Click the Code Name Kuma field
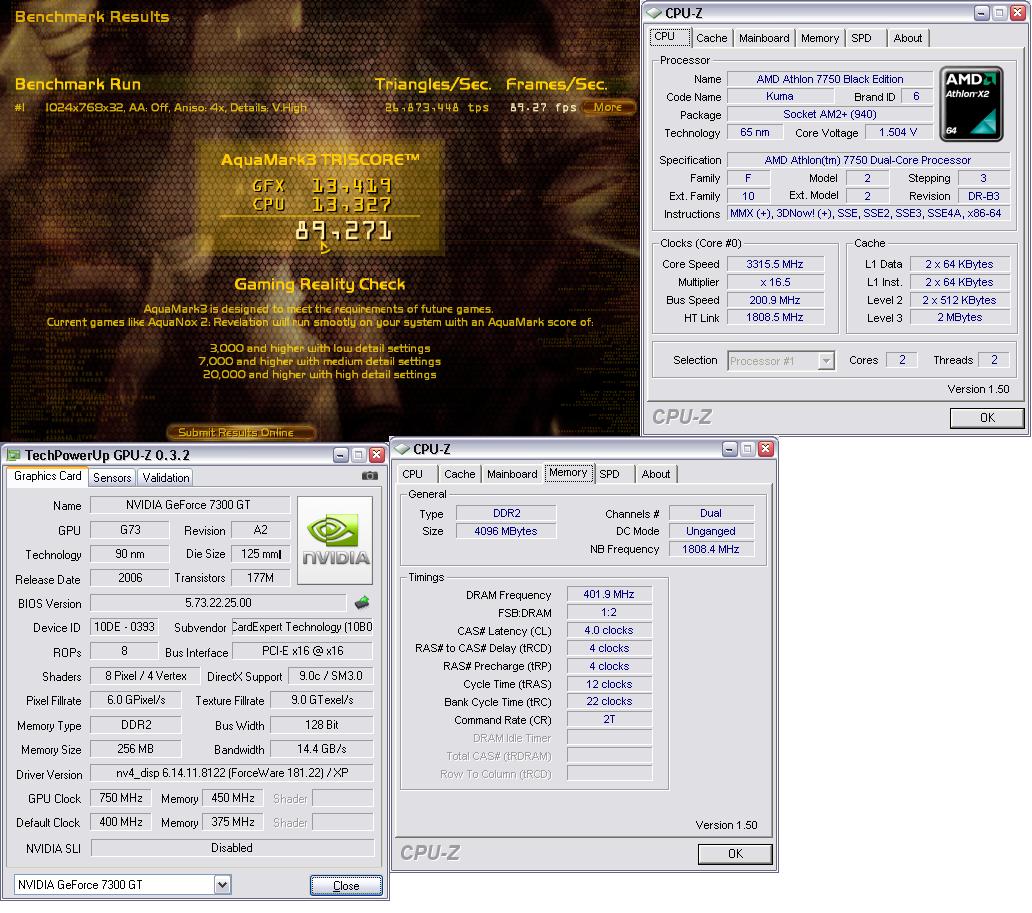1032x913 pixels. 779,96
